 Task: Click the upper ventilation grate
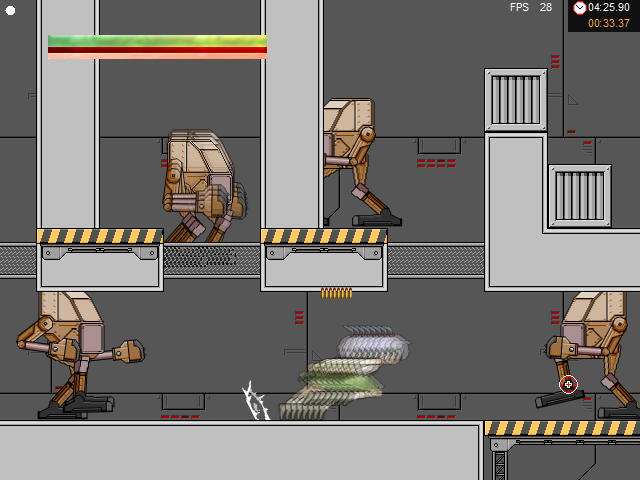tap(516, 100)
